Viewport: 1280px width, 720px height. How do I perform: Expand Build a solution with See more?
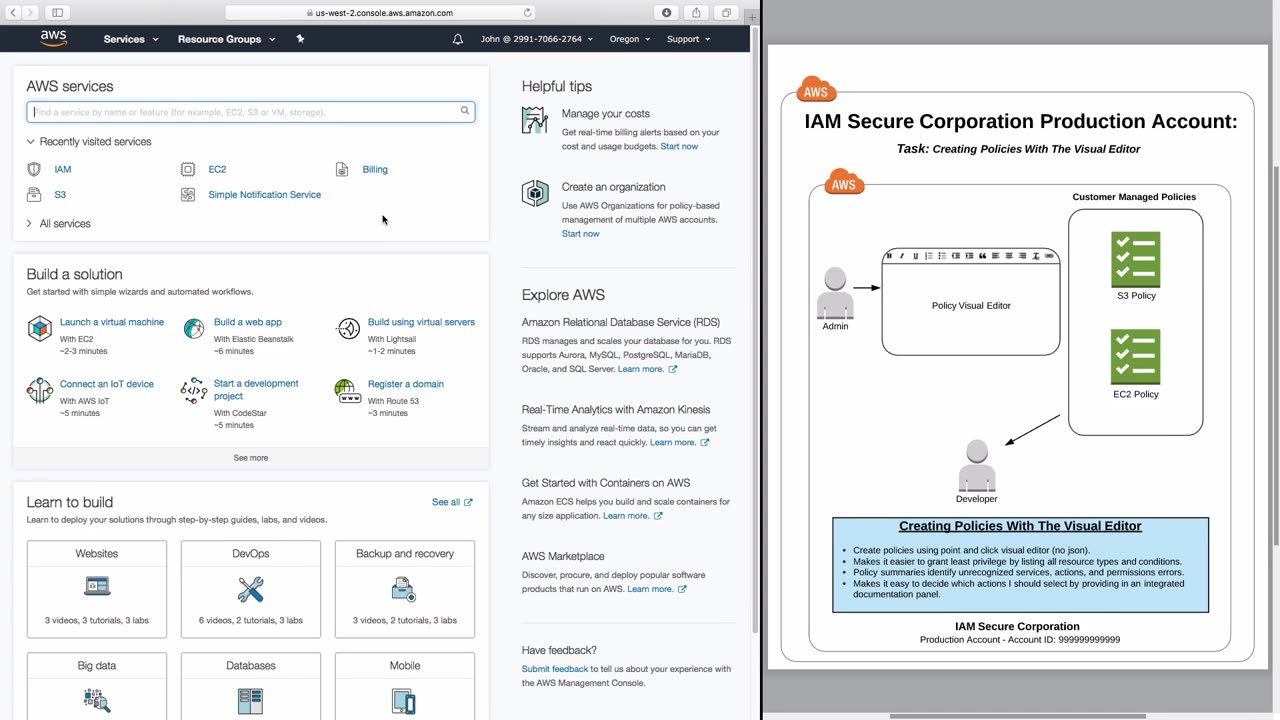click(x=251, y=458)
